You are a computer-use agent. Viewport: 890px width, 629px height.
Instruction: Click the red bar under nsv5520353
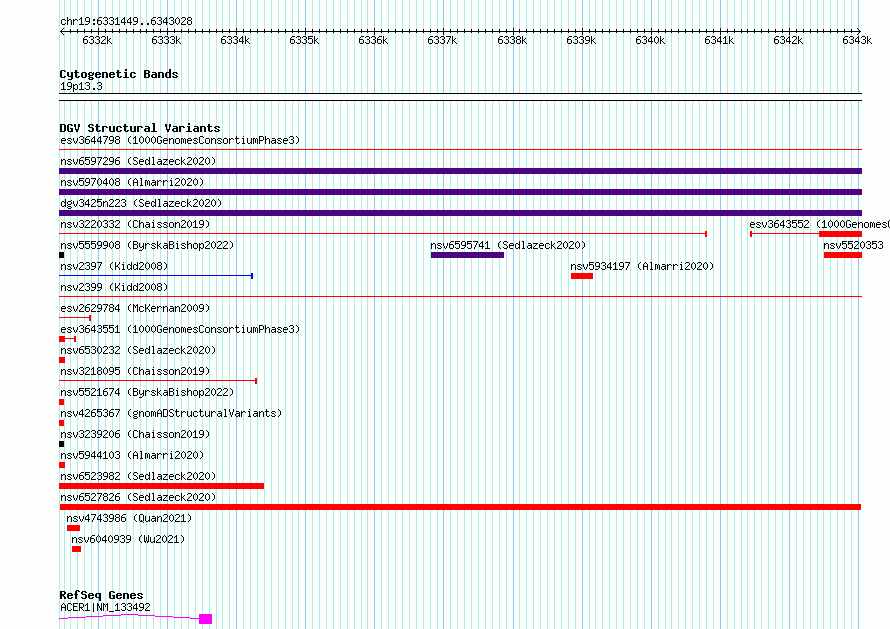point(843,255)
